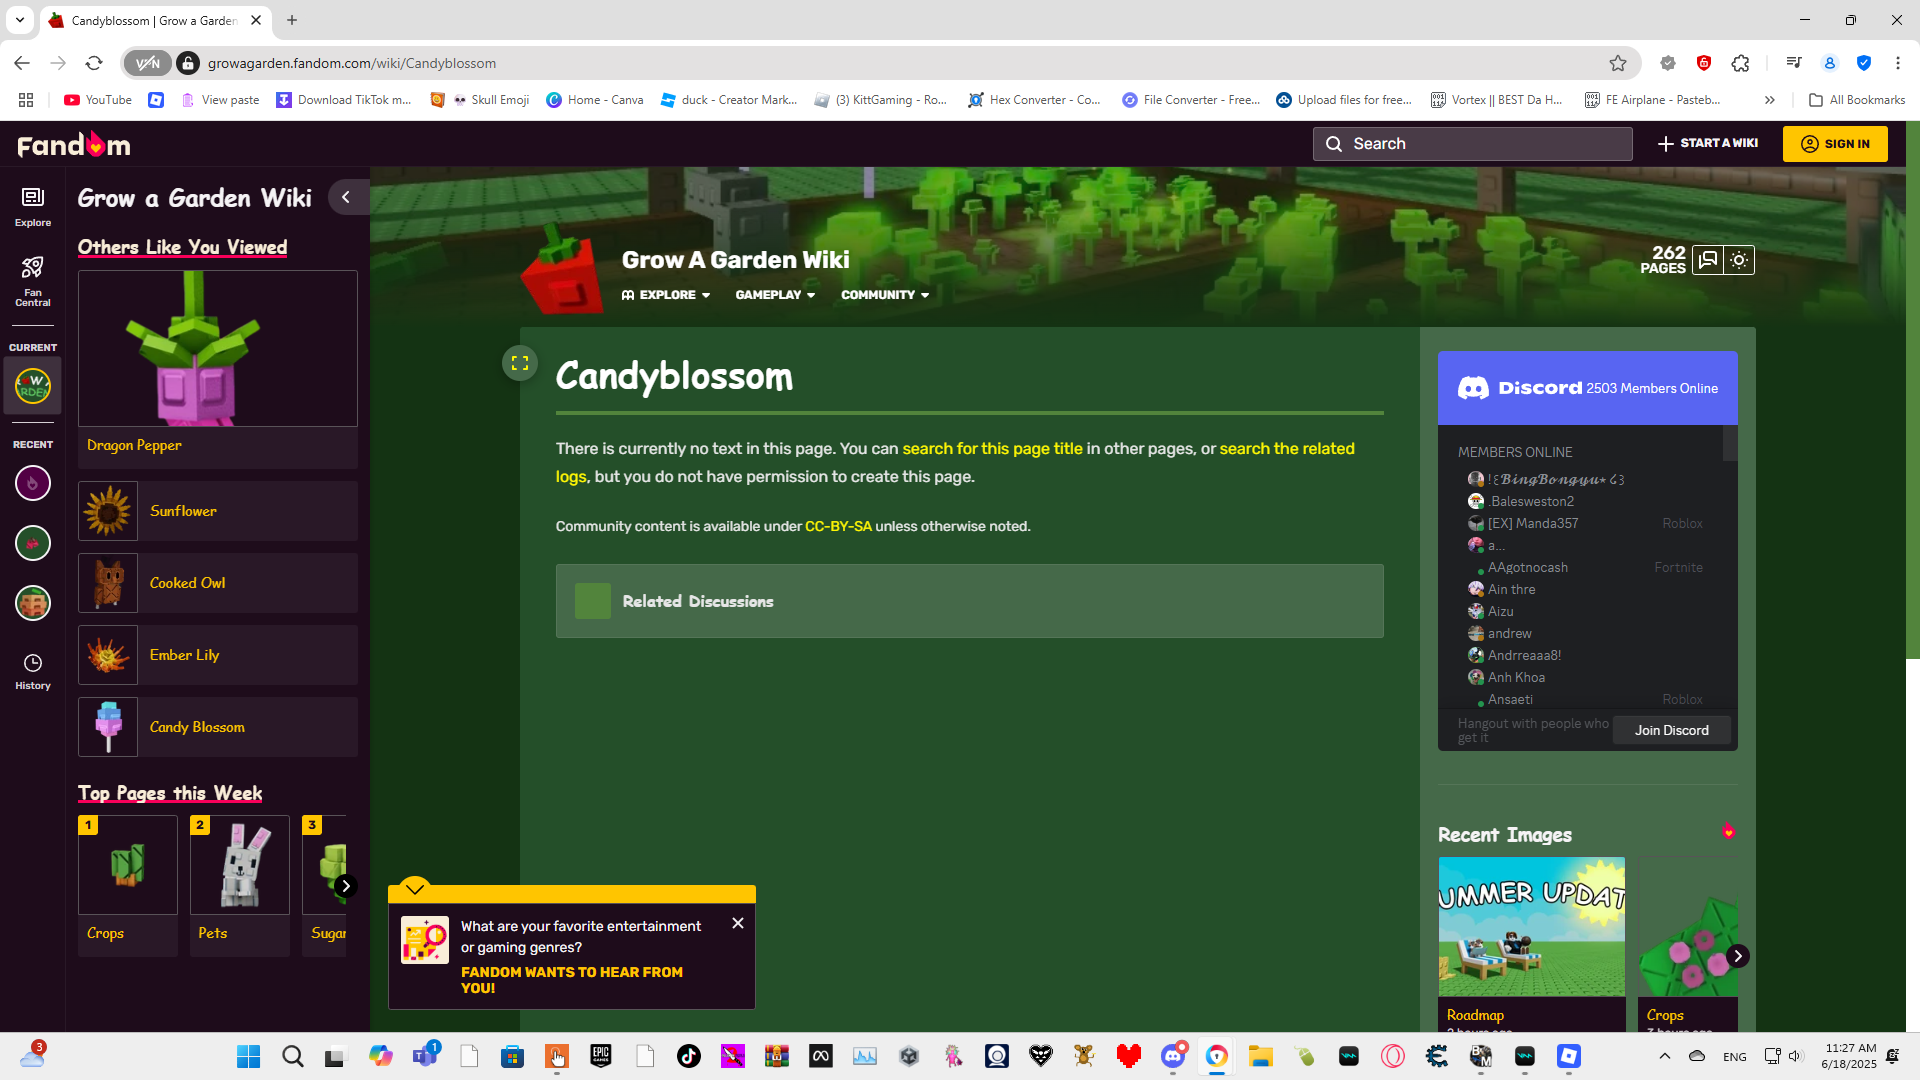Viewport: 1920px width, 1080px height.
Task: Open the Home - Canva bookmark
Action: coord(595,100)
